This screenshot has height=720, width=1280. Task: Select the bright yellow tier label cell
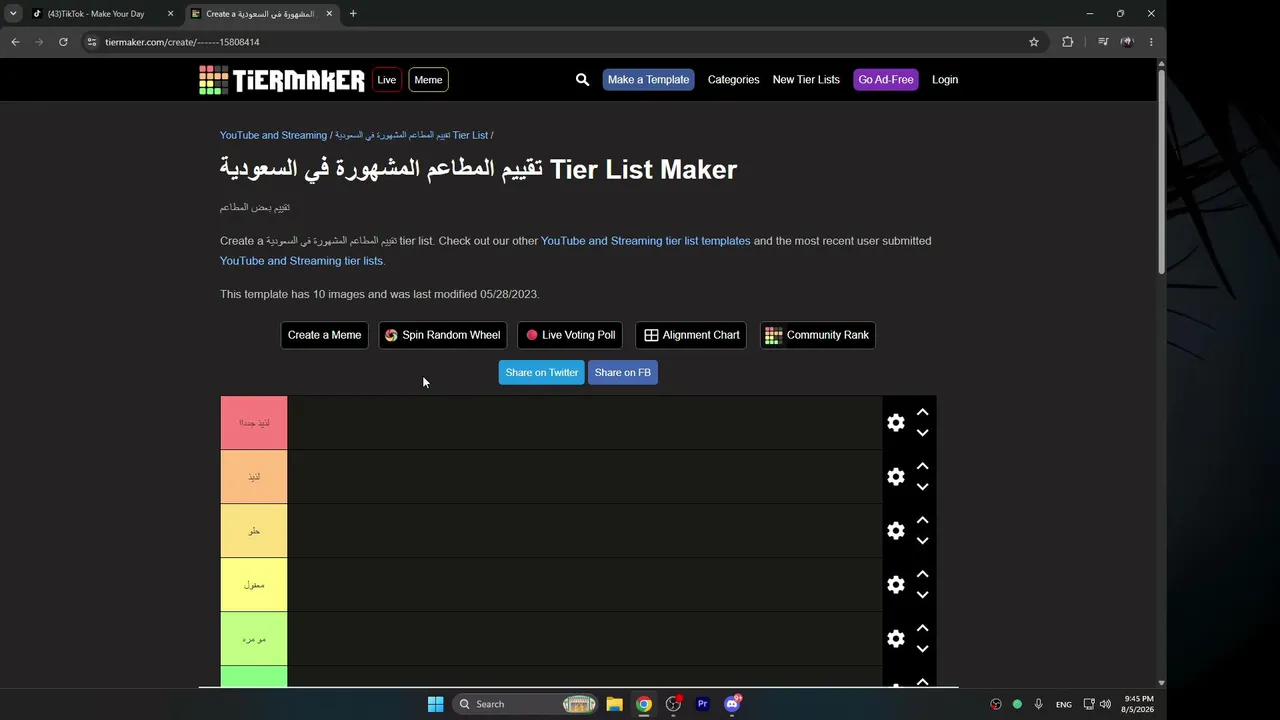tap(254, 585)
